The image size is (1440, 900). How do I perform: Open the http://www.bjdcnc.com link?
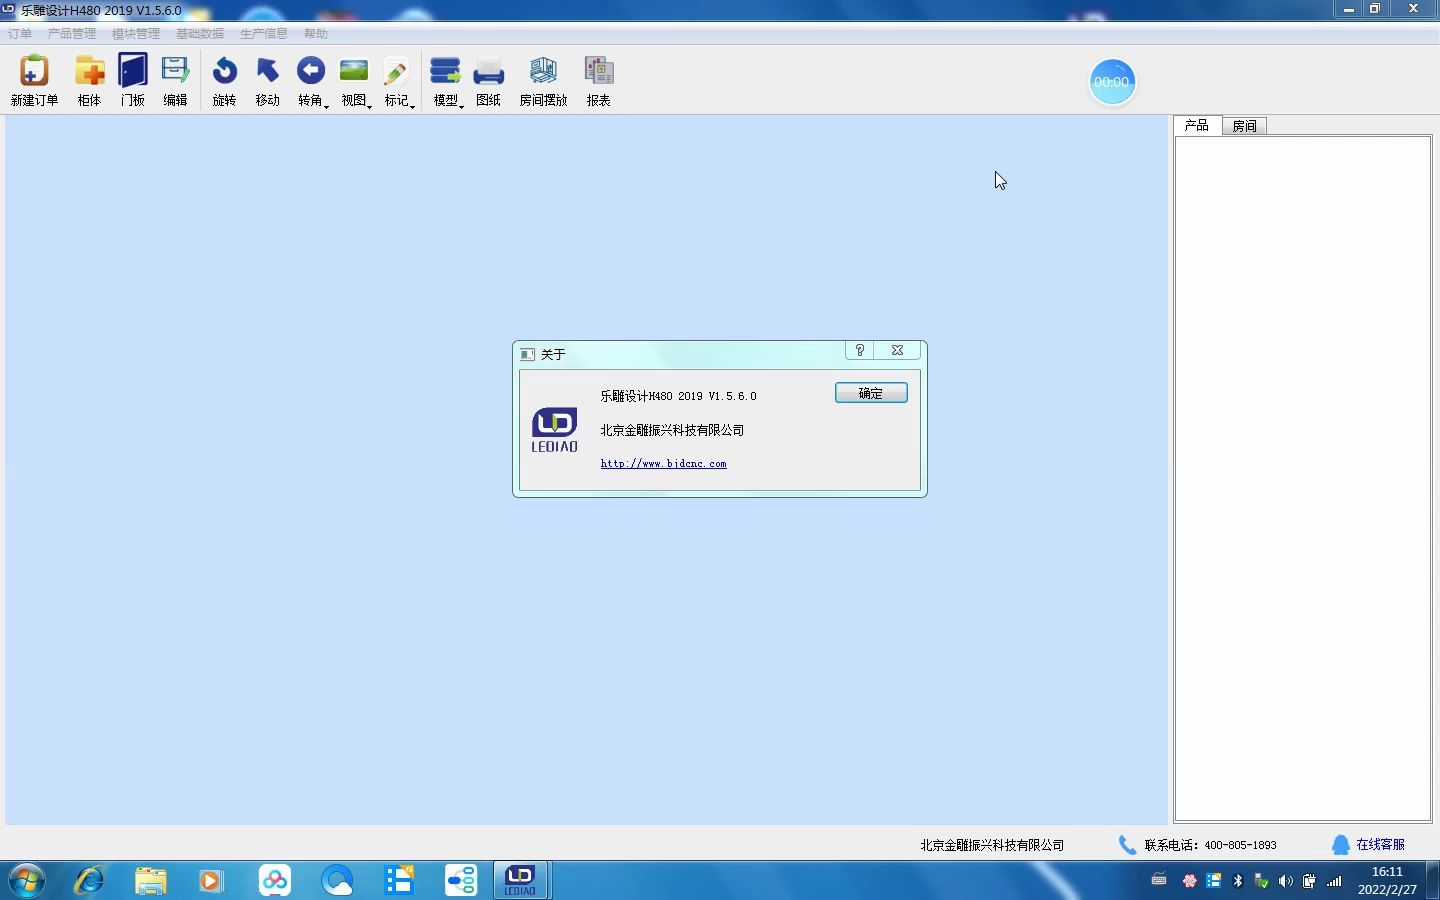(664, 464)
